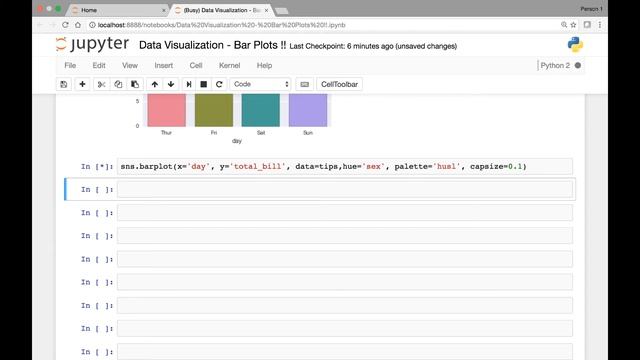Open the Help menu
Viewport: 640px width, 360px height.
click(264, 65)
